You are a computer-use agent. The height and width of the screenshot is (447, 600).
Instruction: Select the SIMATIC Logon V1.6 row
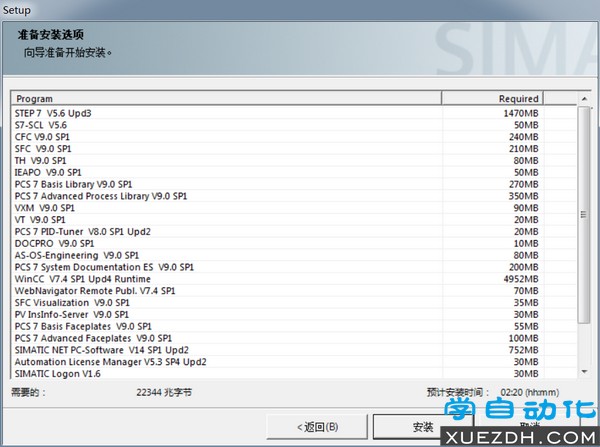(x=293, y=374)
